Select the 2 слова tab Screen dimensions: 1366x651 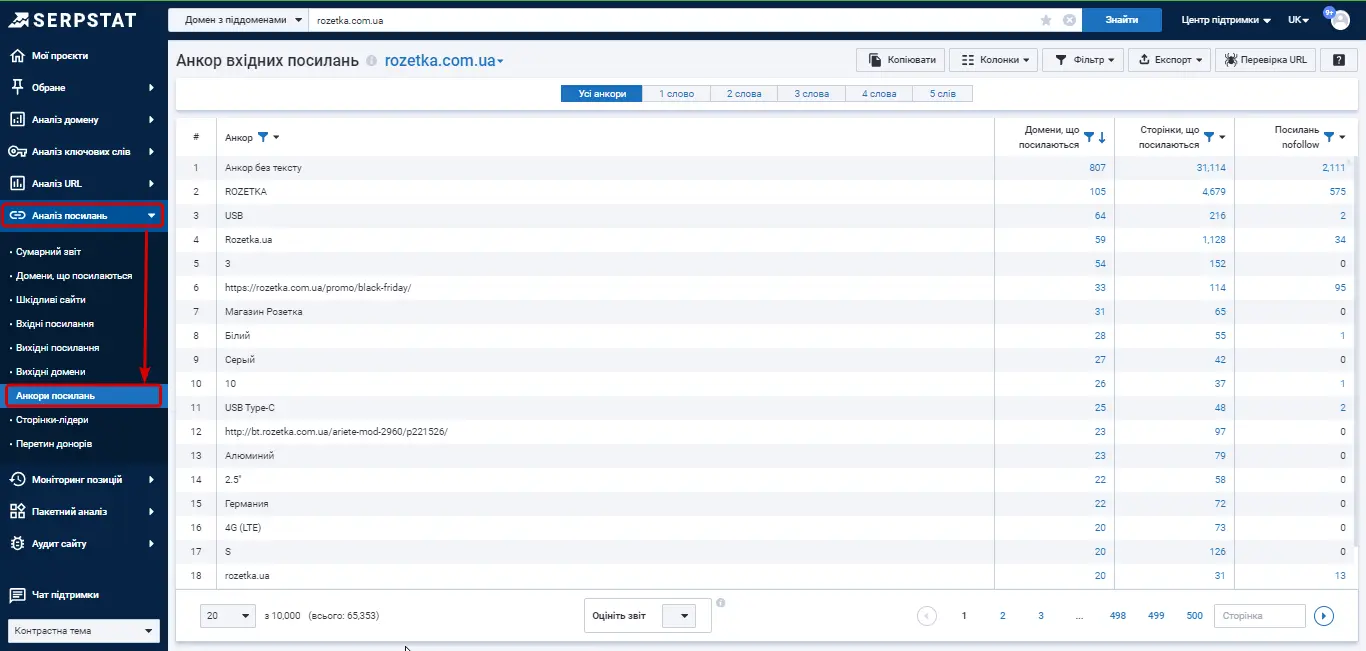coord(744,94)
